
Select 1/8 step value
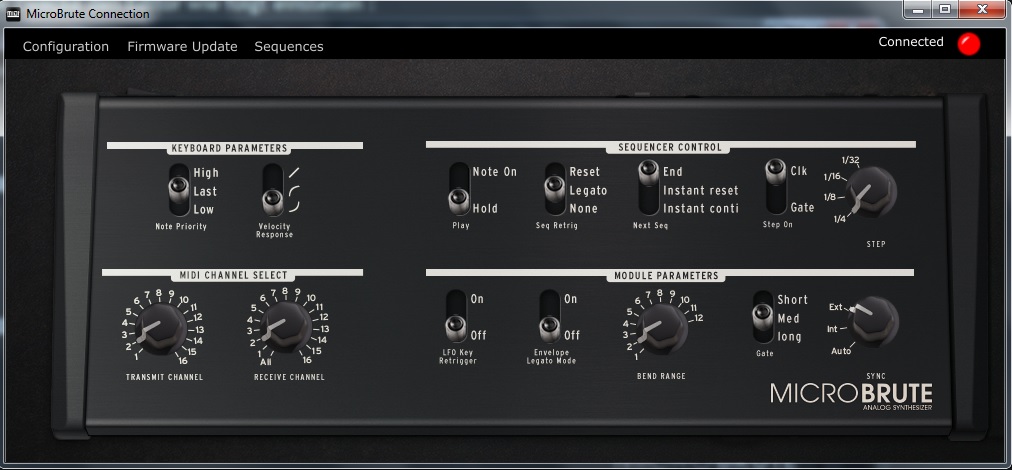coord(827,197)
